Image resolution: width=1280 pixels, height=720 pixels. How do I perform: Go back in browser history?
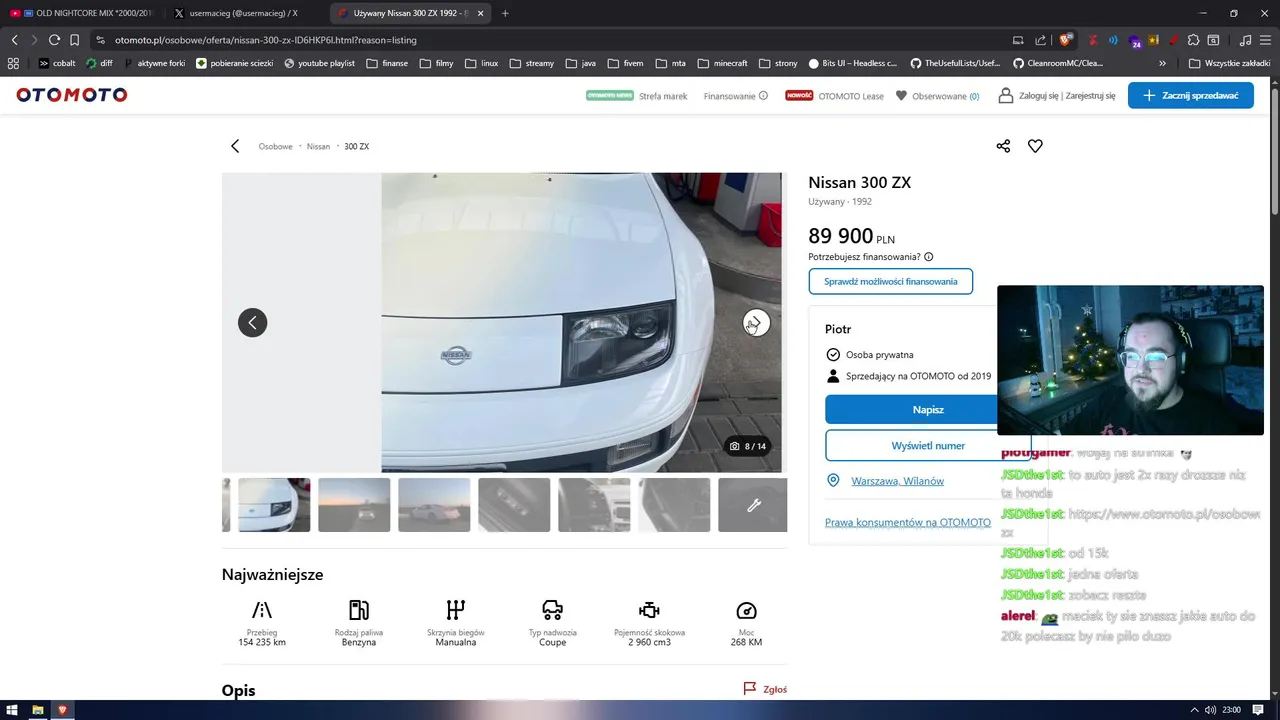click(x=14, y=40)
